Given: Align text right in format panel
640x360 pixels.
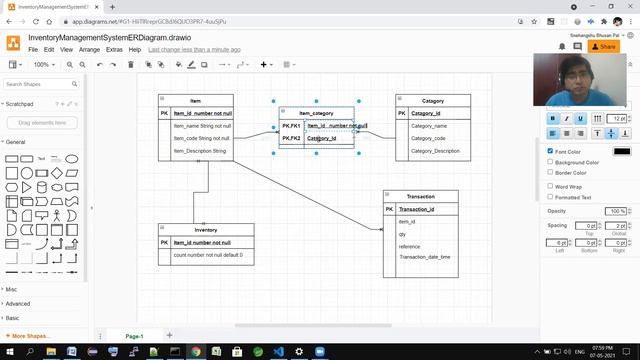Looking at the screenshot, I should coord(580,133).
